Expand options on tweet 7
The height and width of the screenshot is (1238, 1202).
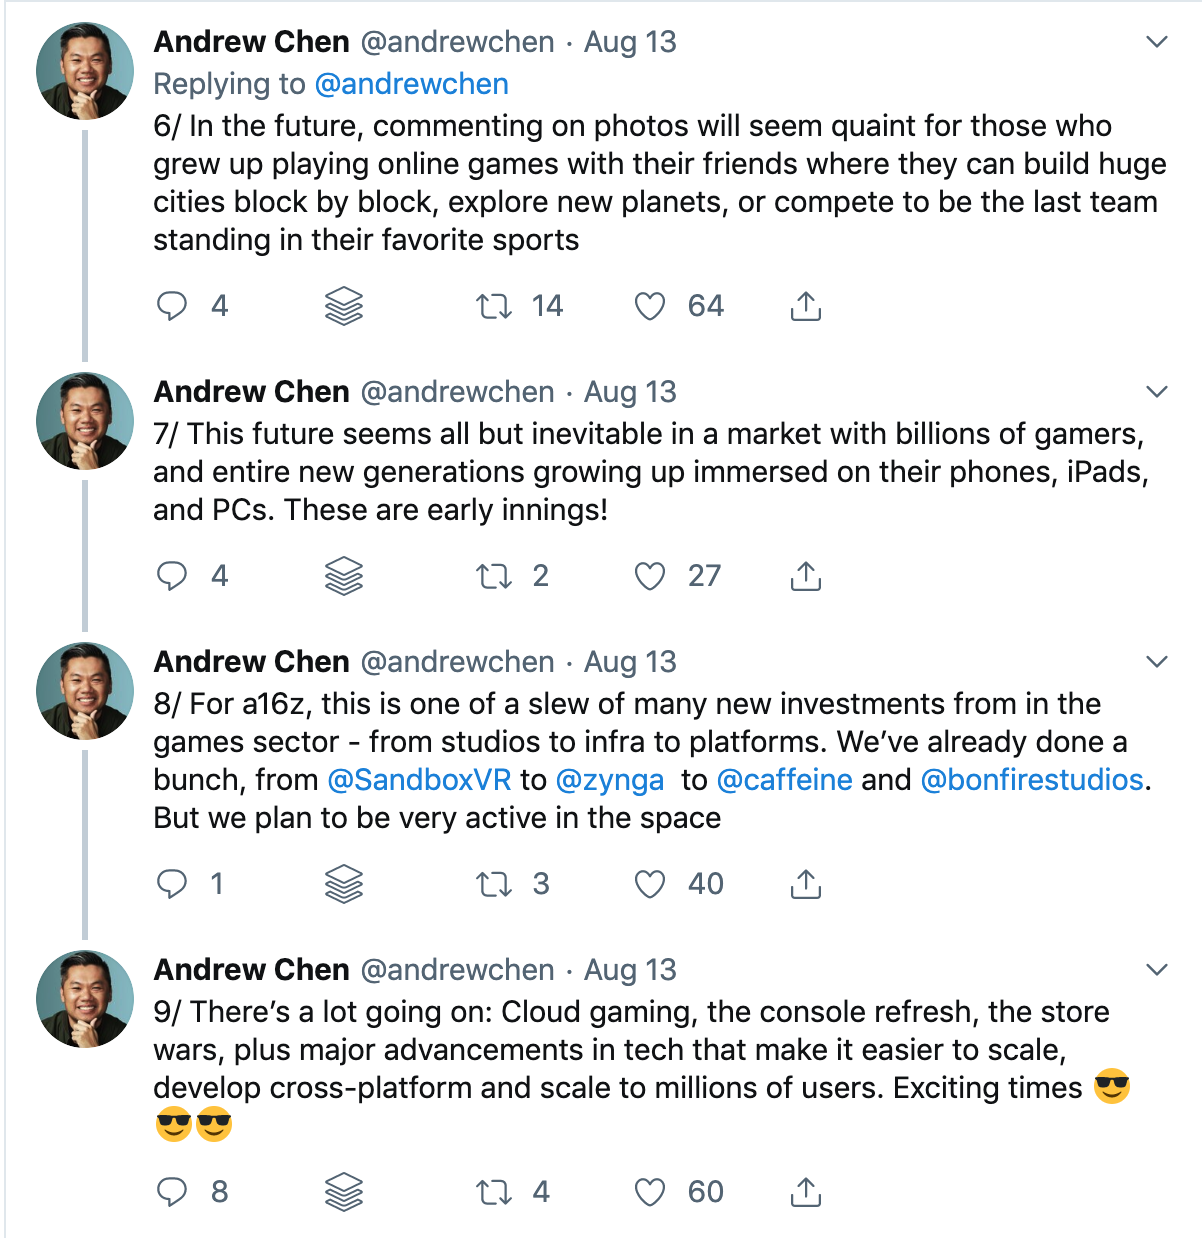[x=1157, y=391]
